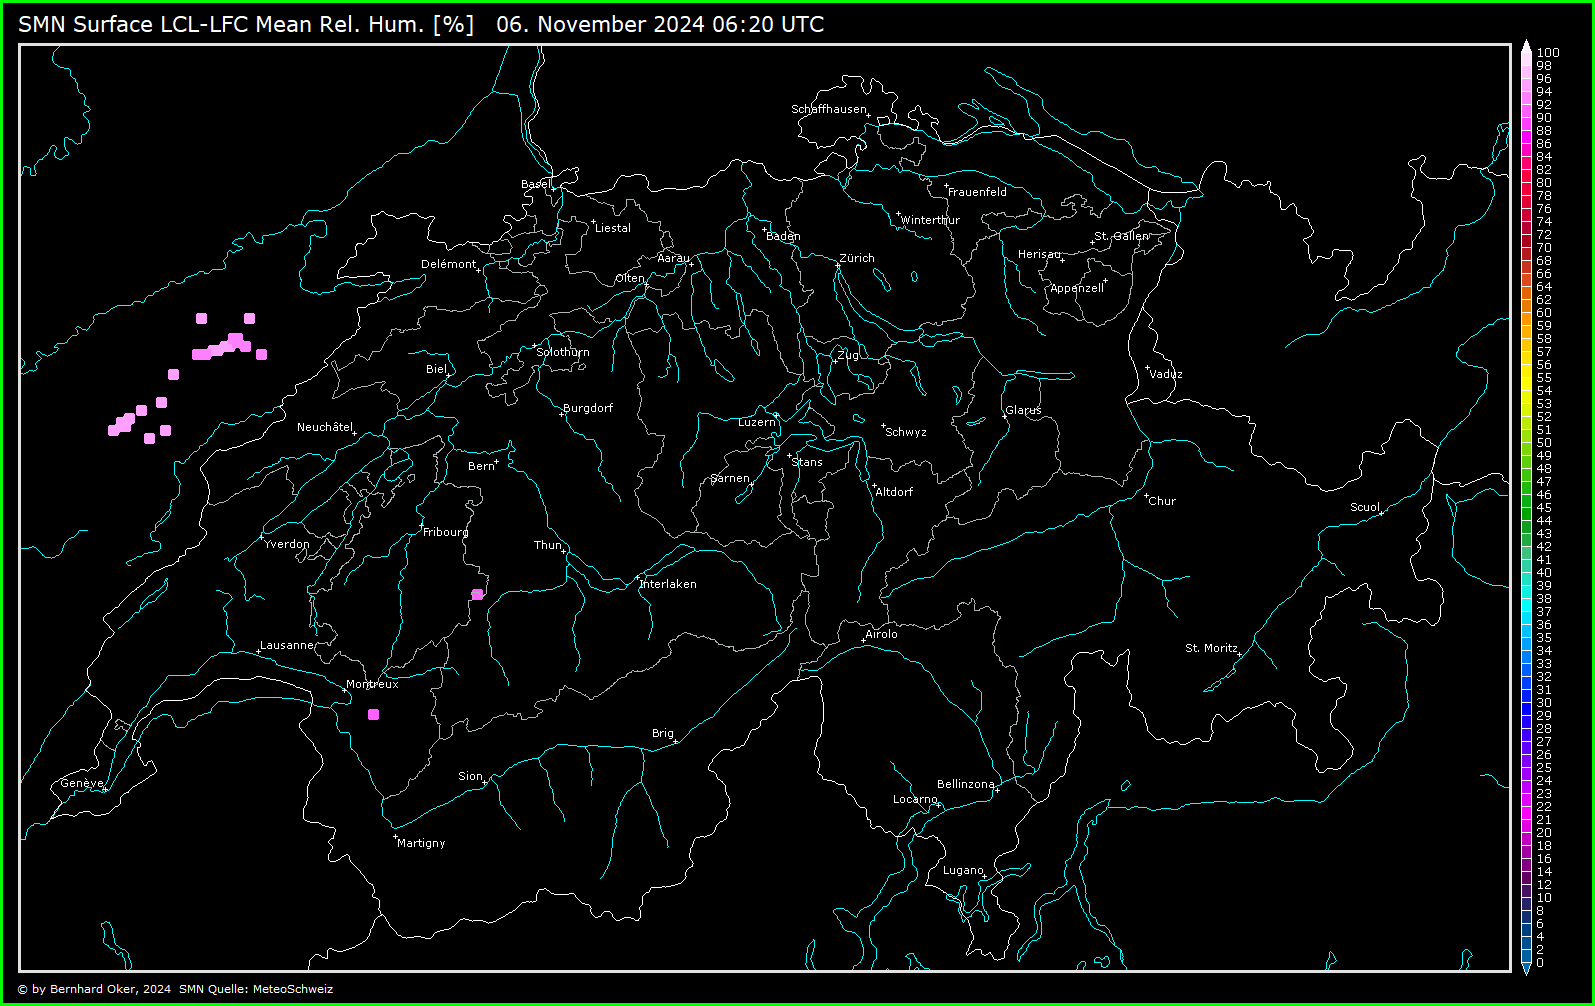Click the 66 value on the color scale

[1544, 274]
